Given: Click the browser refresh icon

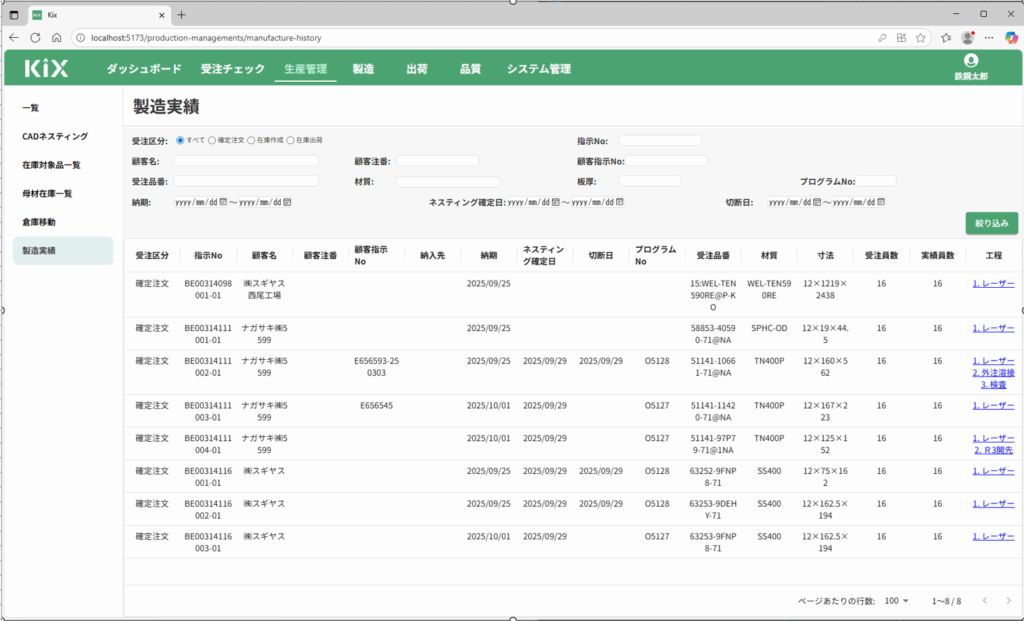Looking at the screenshot, I should (x=35, y=37).
